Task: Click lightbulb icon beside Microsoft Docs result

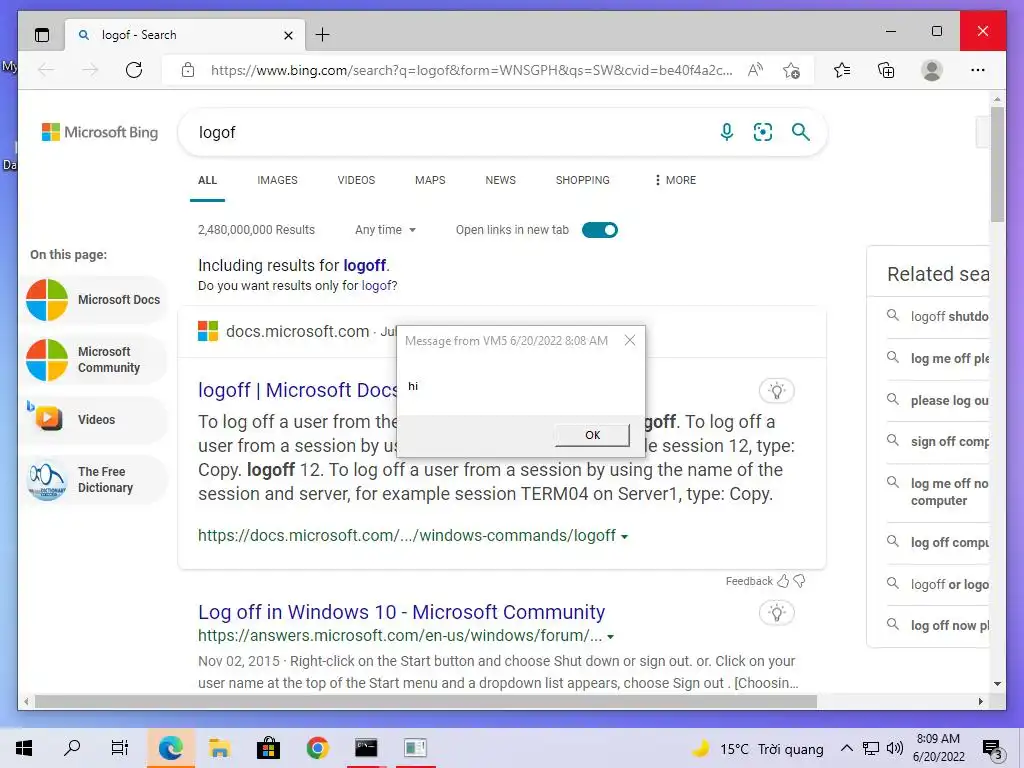Action: (x=776, y=391)
